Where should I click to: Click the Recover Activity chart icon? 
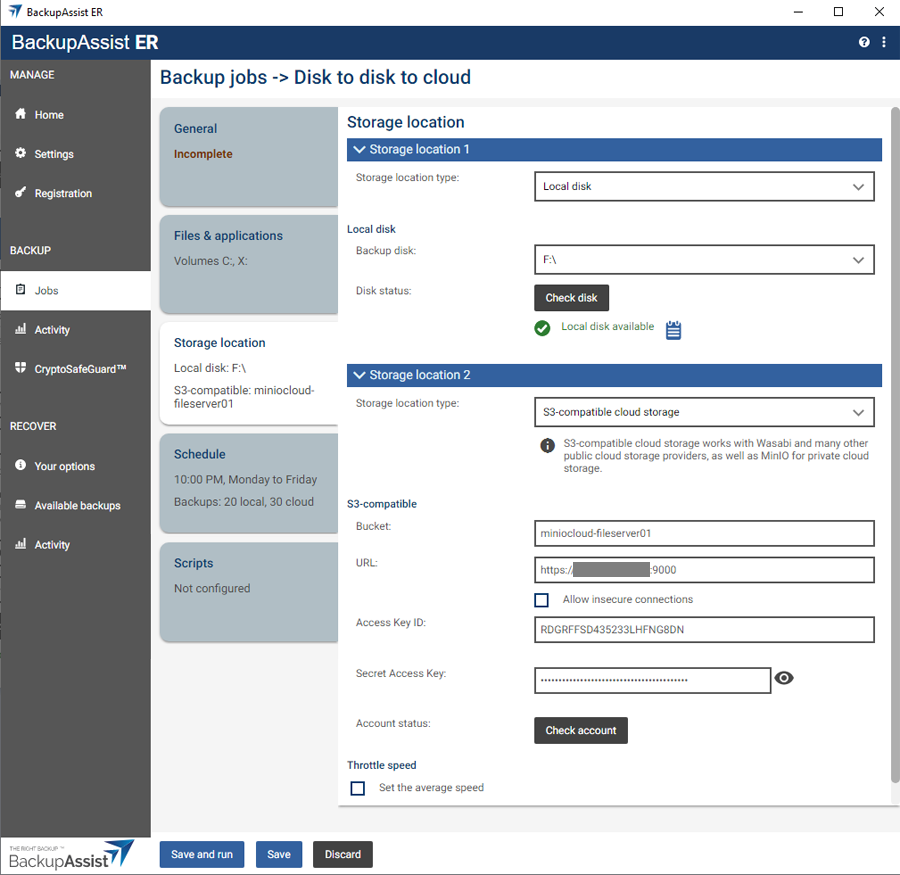(x=21, y=544)
